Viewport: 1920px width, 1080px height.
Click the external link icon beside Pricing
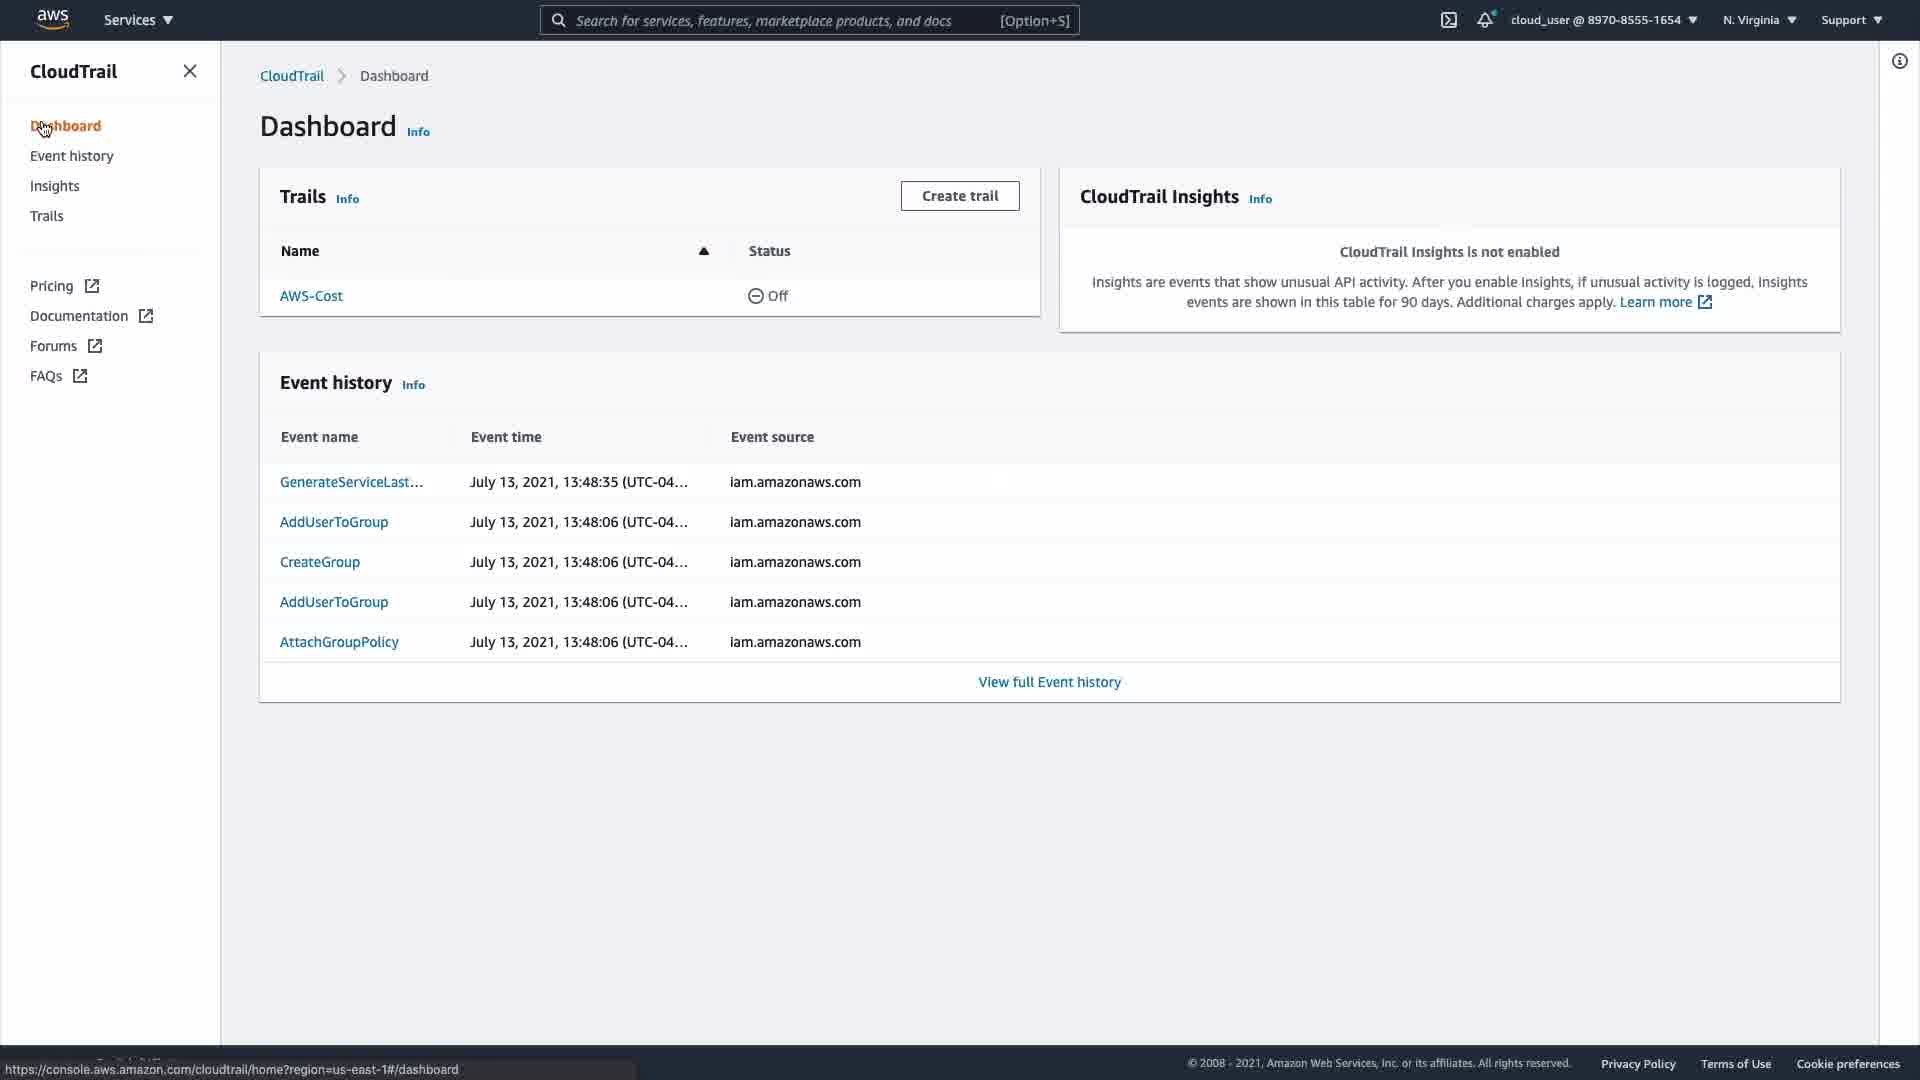coord(92,286)
